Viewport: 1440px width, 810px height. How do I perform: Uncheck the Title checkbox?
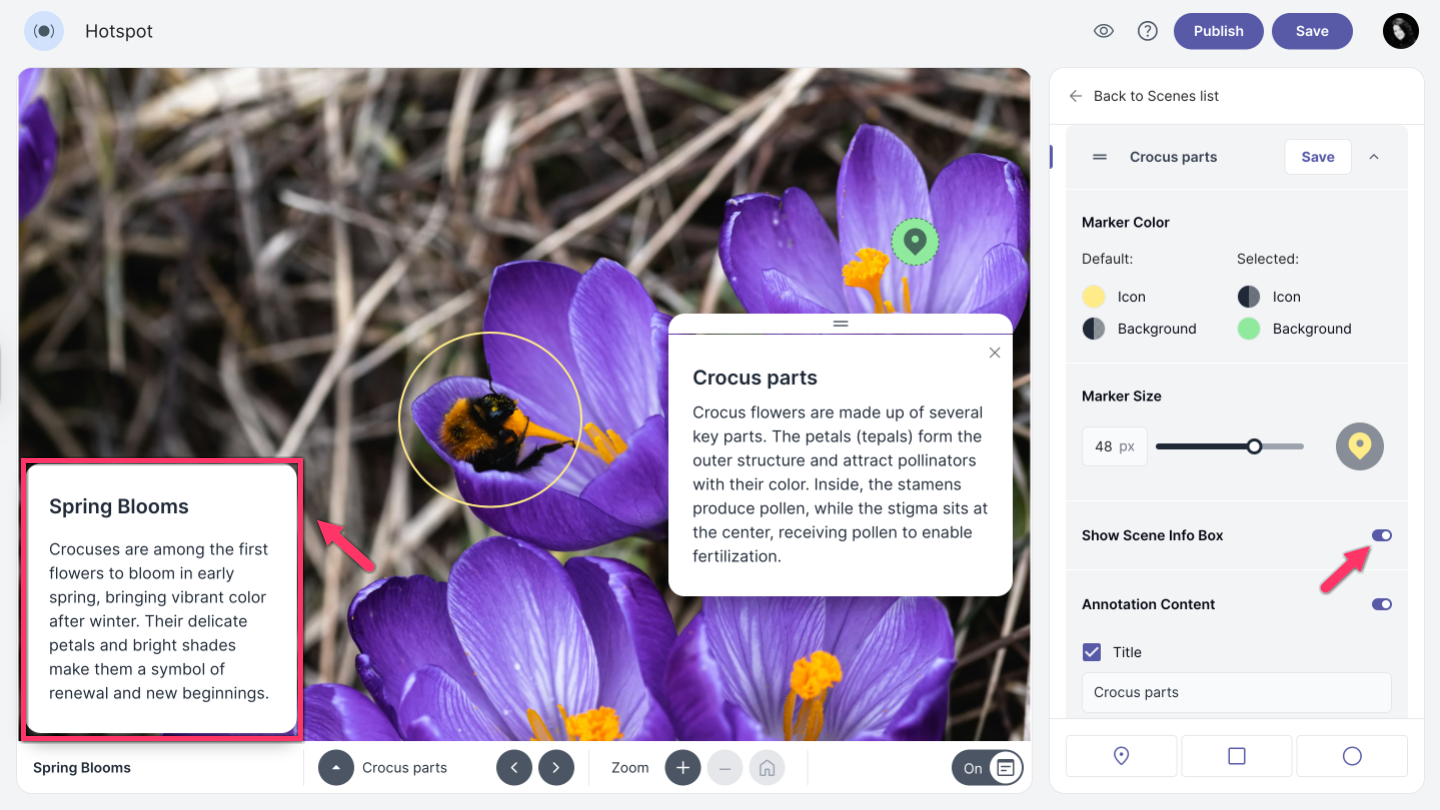(x=1092, y=652)
